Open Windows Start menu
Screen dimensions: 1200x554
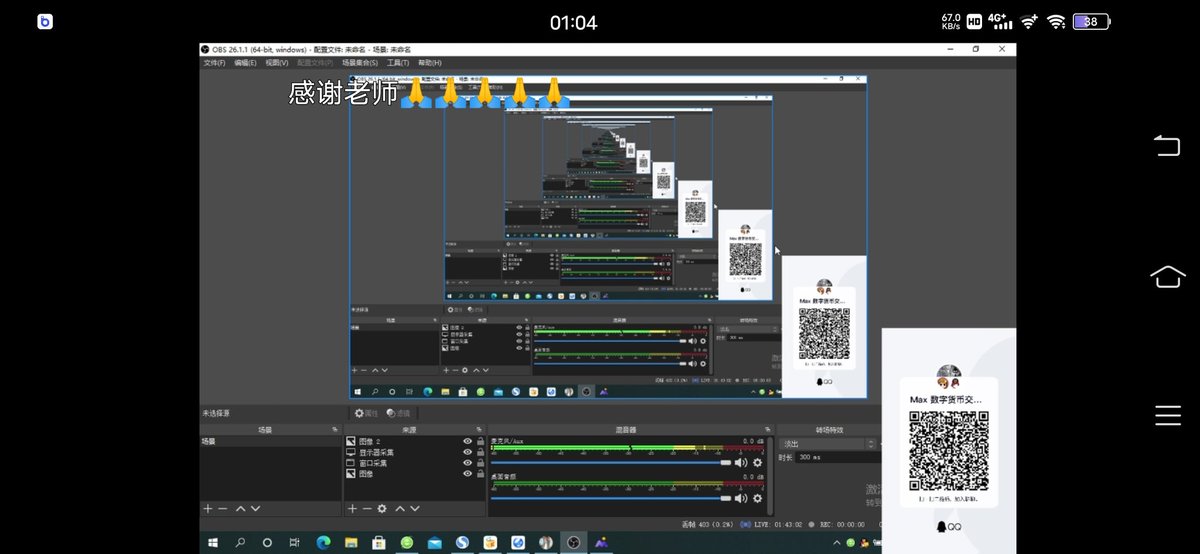[213, 542]
